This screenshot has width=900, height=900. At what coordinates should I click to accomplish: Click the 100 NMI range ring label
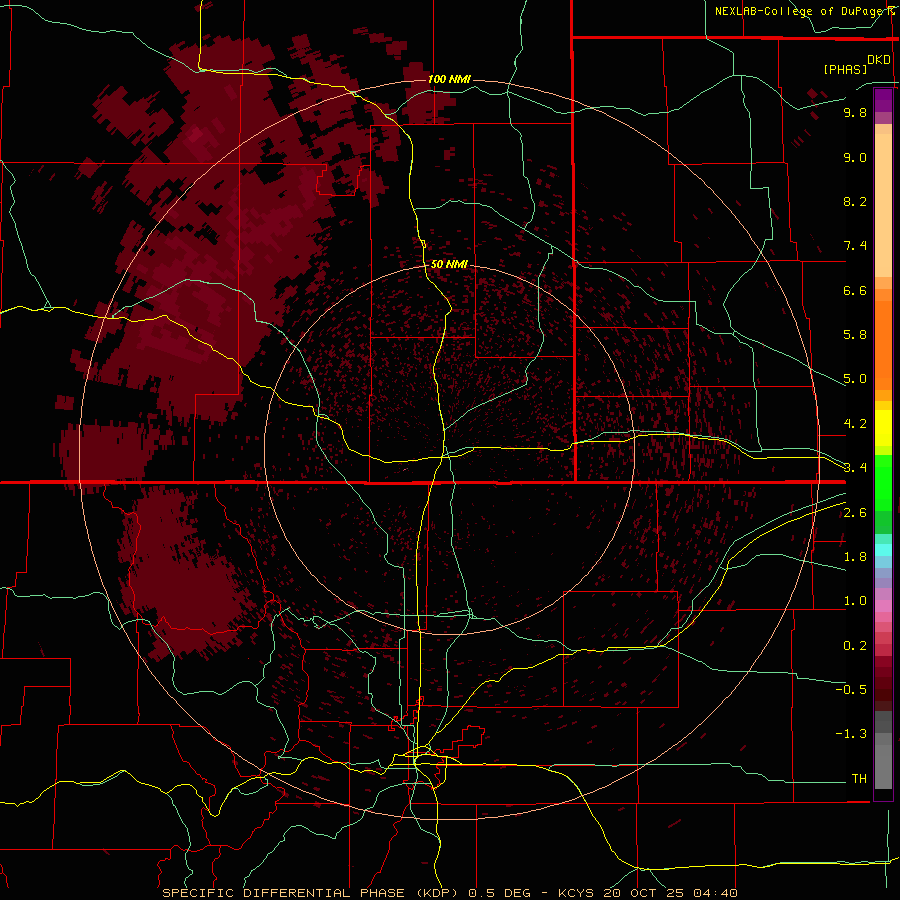pos(449,79)
